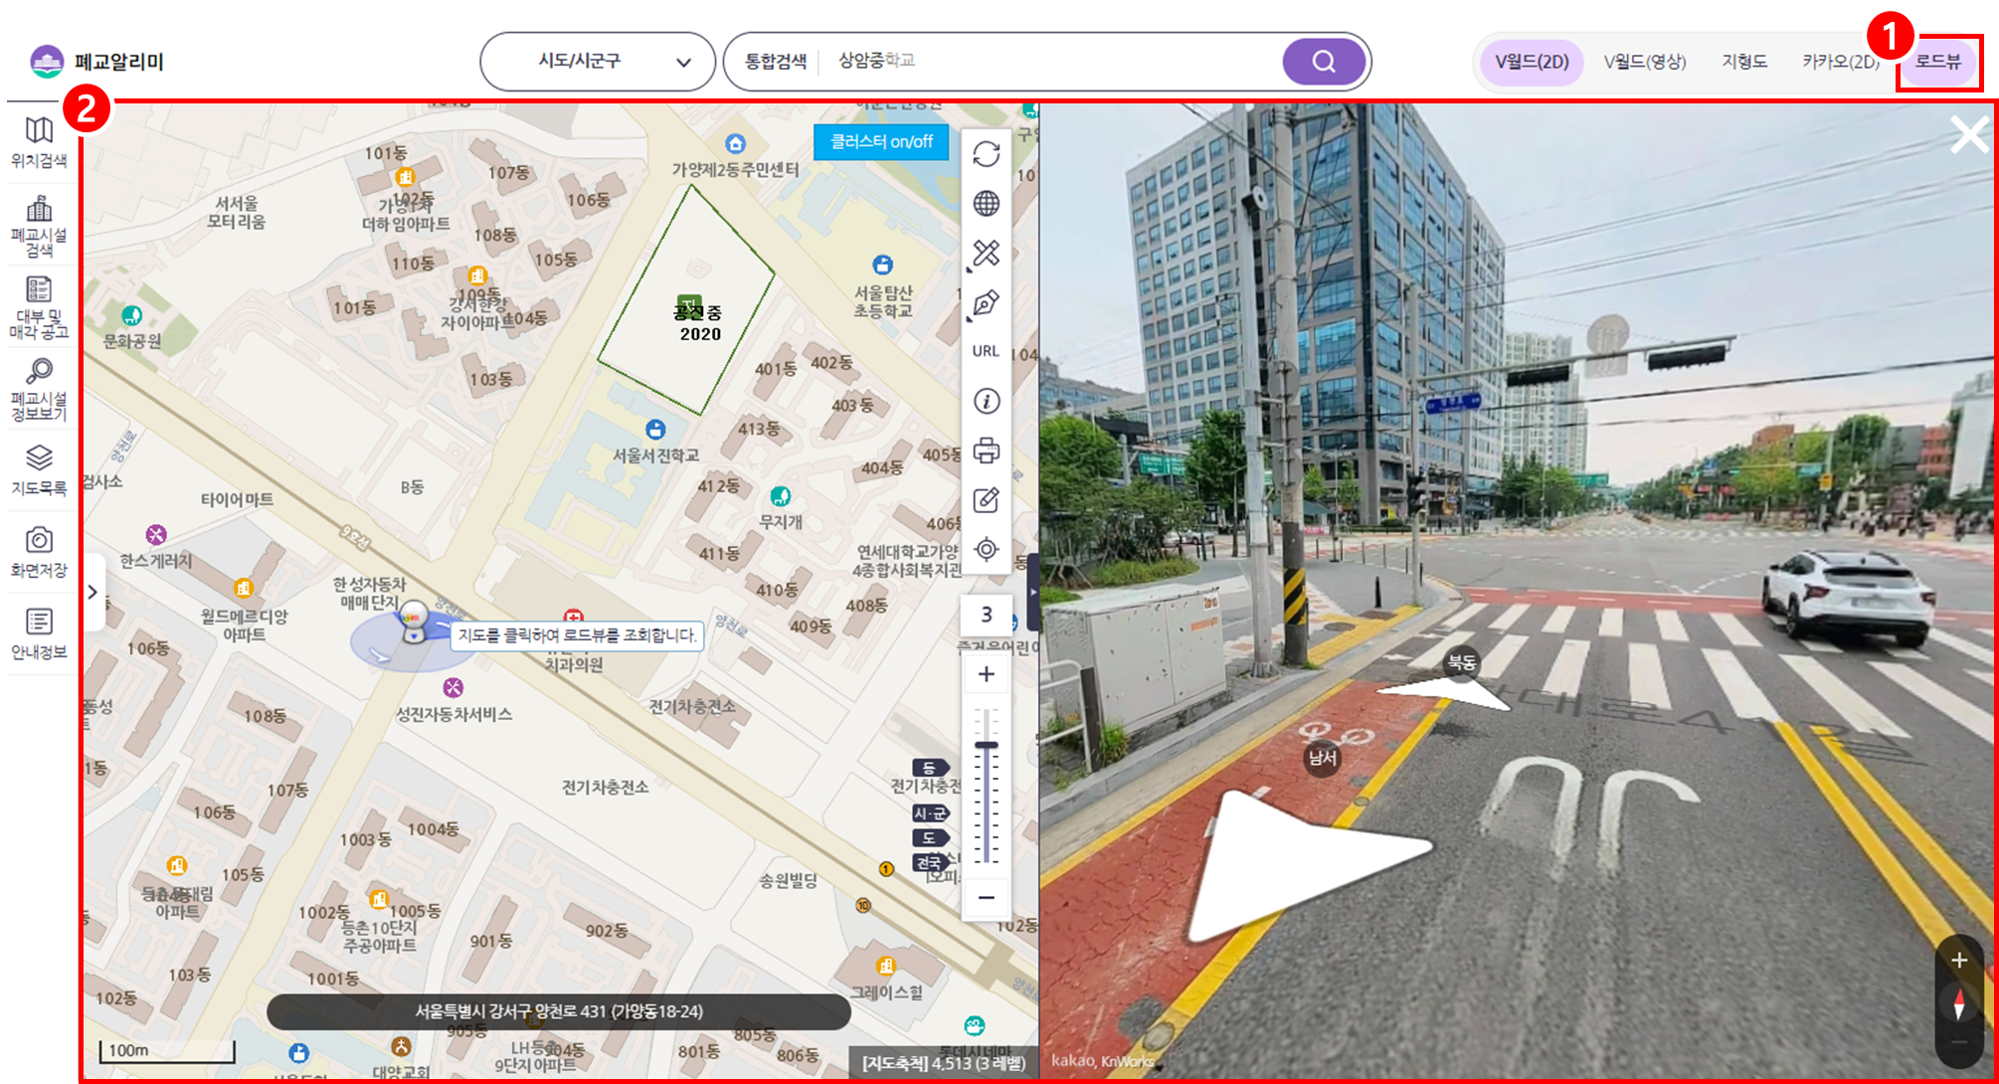This screenshot has height=1084, width=1999.
Task: Open 화면저장 screen capture in sidebar
Action: (x=39, y=552)
